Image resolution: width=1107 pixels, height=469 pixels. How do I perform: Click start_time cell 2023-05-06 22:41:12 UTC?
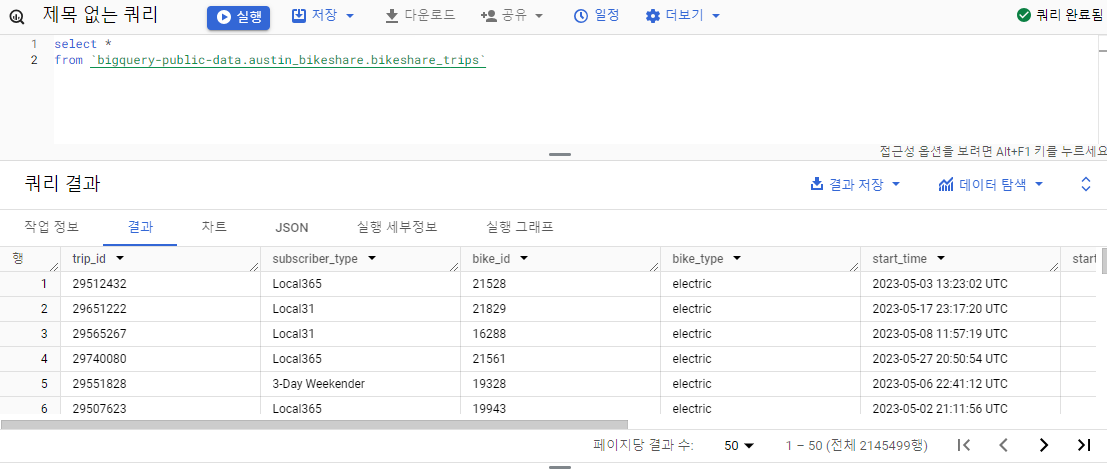pyautogui.click(x=940, y=384)
